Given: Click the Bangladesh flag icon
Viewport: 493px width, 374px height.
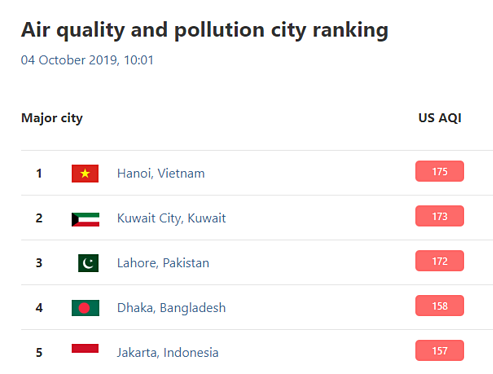Looking at the screenshot, I should tap(85, 308).
